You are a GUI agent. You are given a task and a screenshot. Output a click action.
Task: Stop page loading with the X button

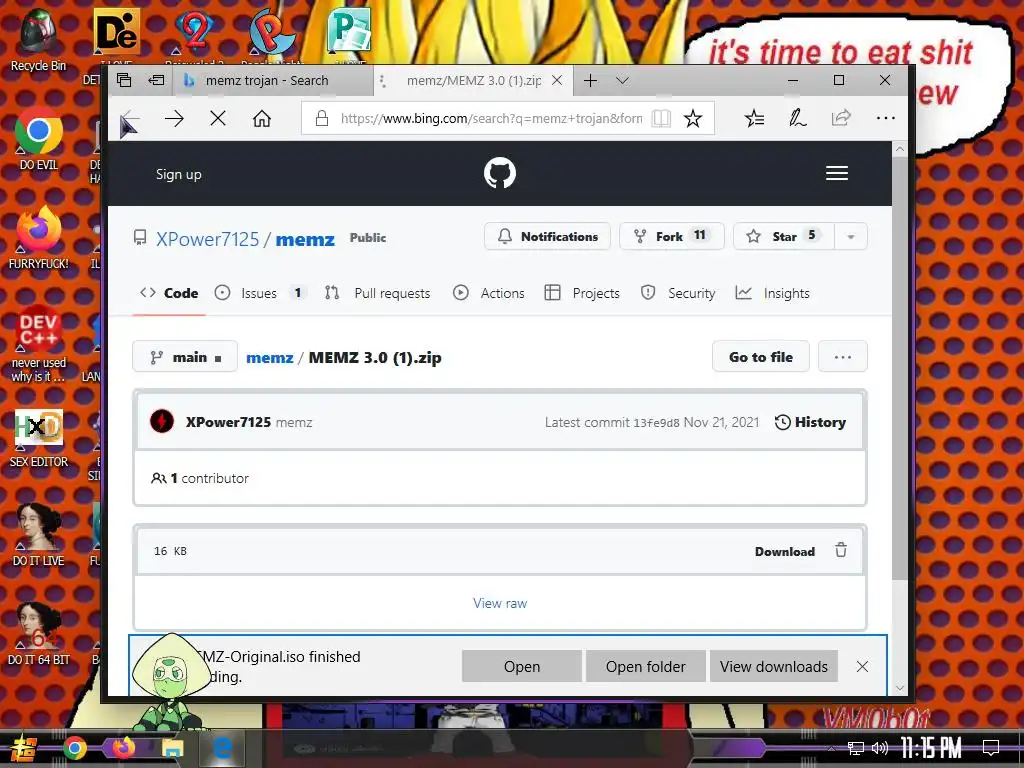point(218,118)
